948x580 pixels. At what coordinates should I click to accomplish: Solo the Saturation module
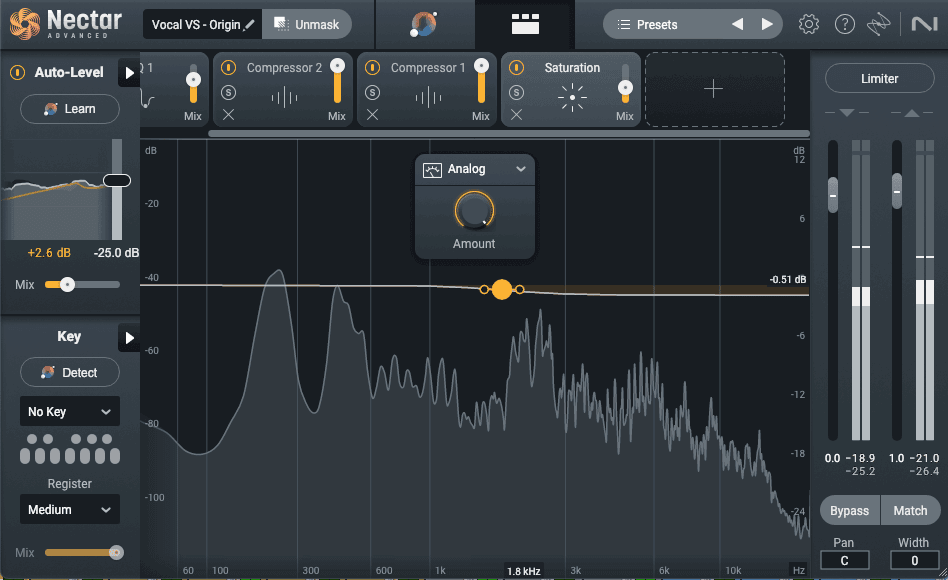[516, 93]
